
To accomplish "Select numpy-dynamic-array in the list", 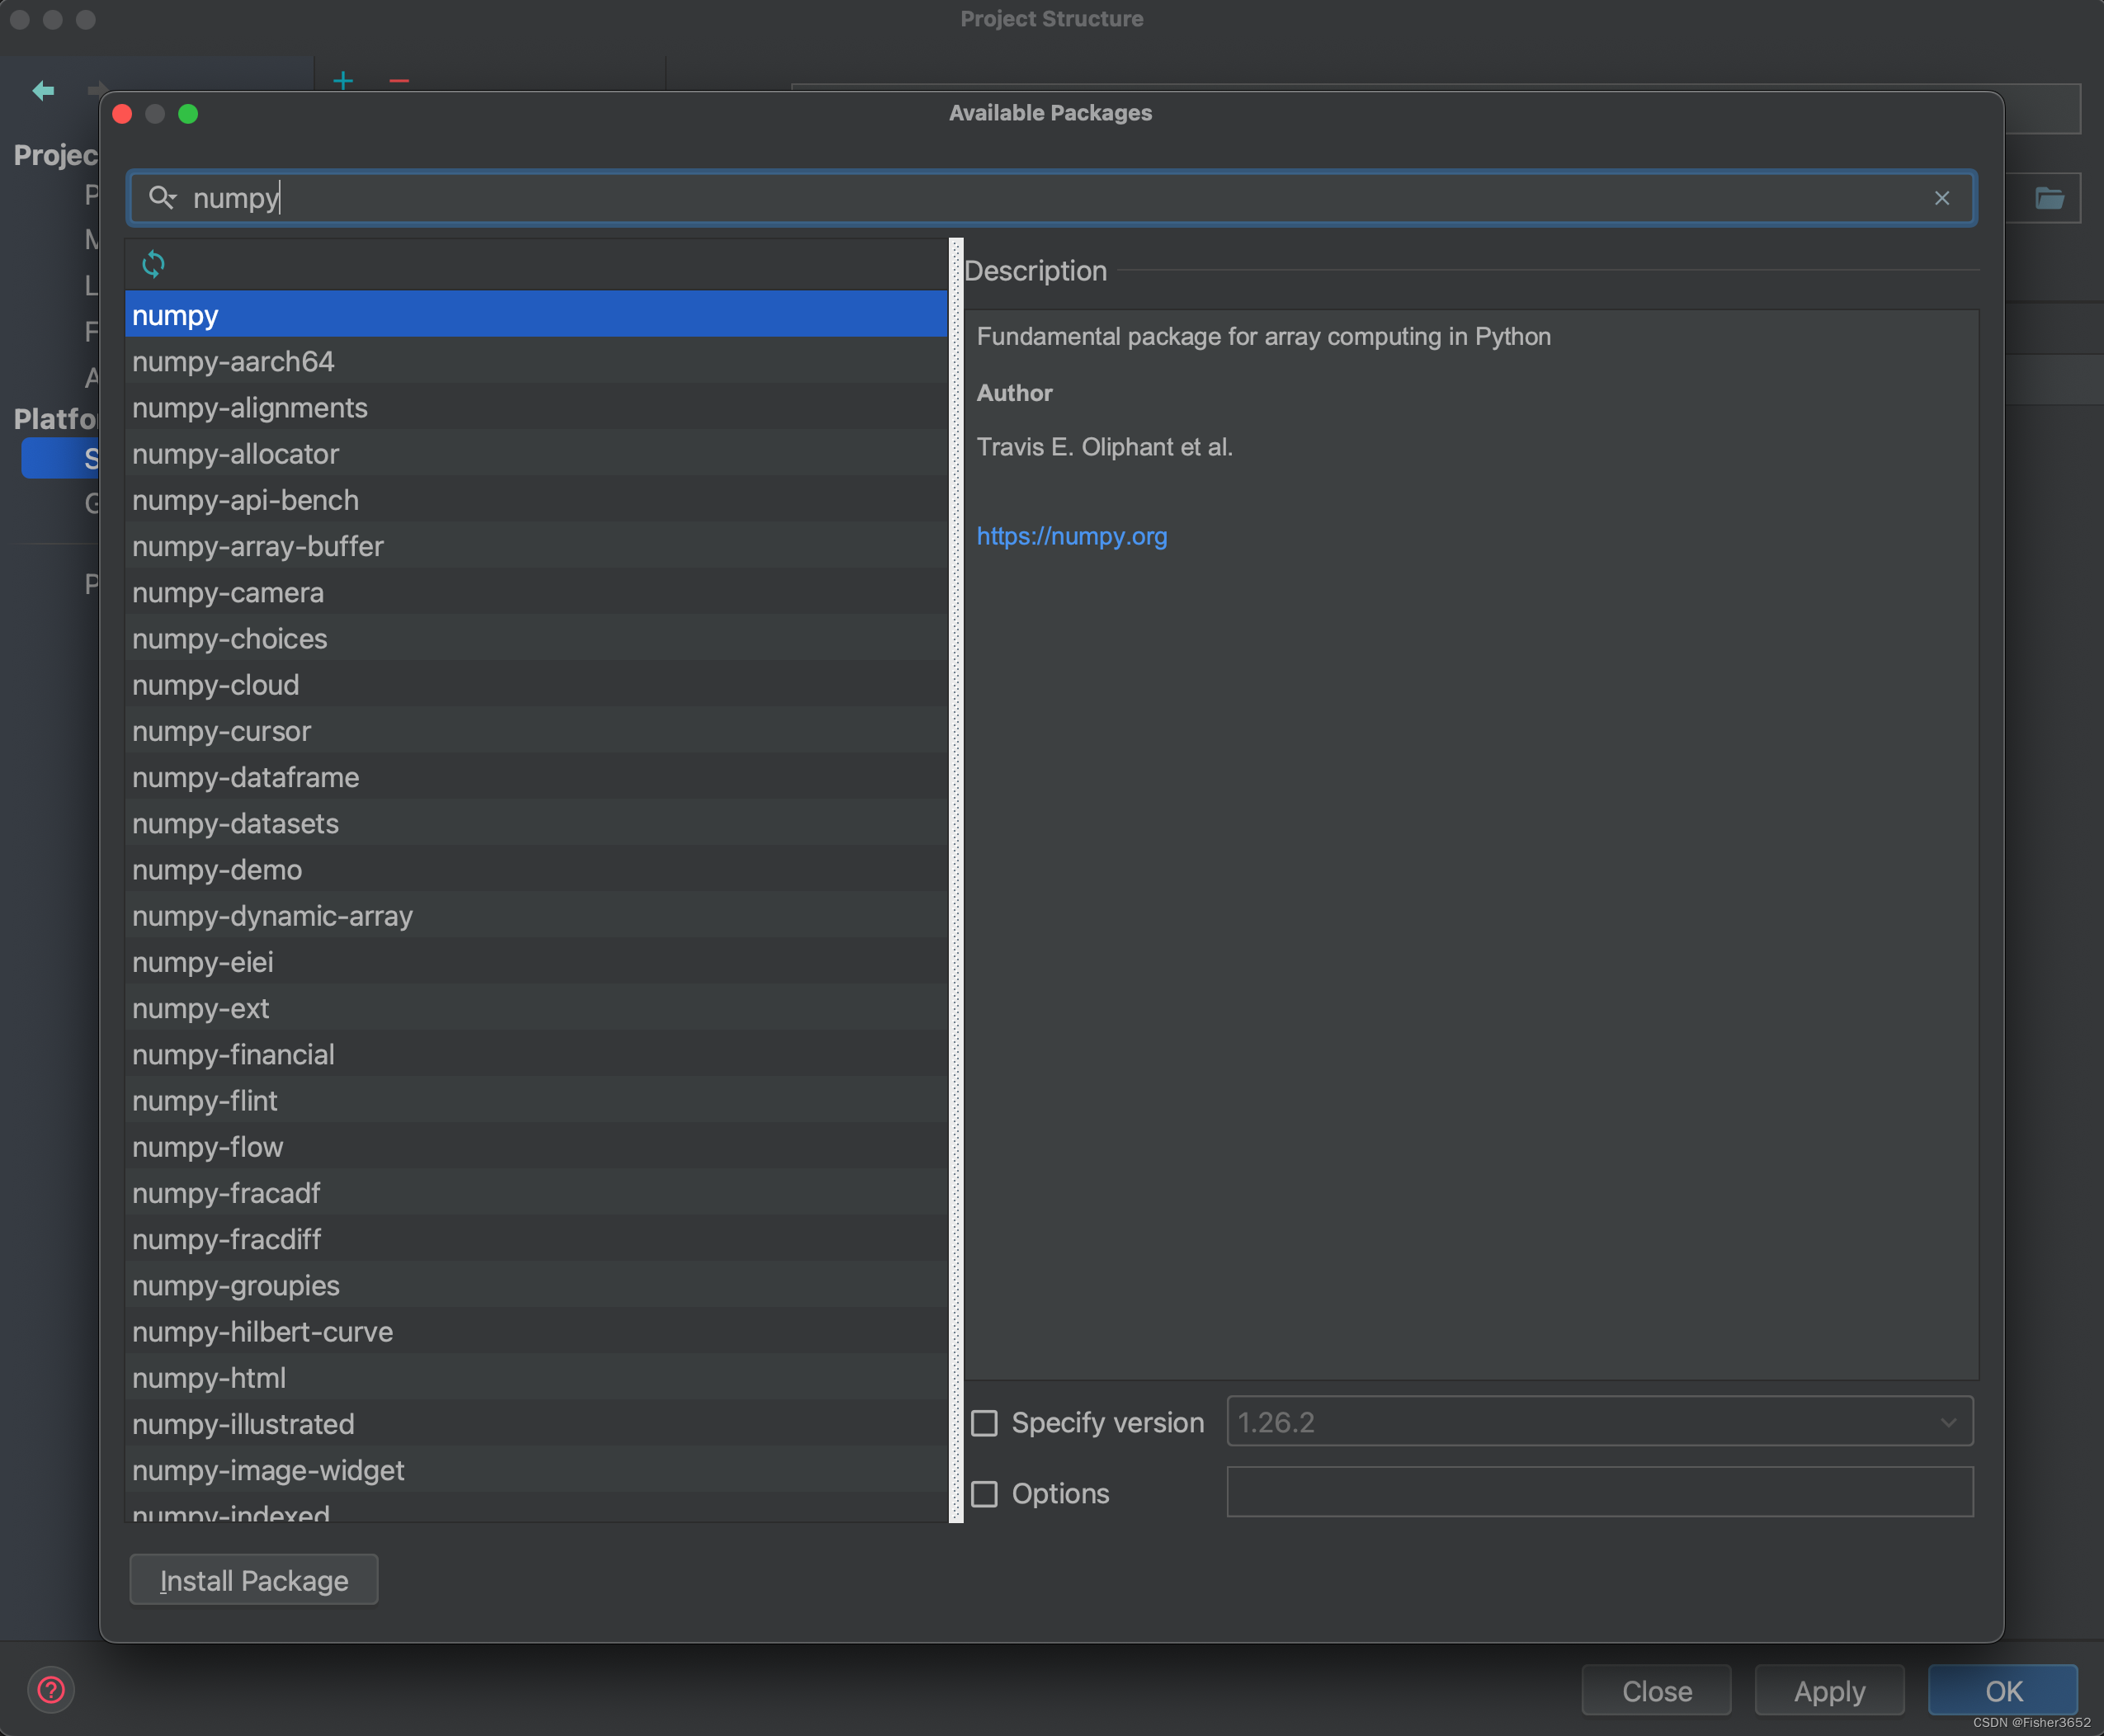I will coord(536,916).
